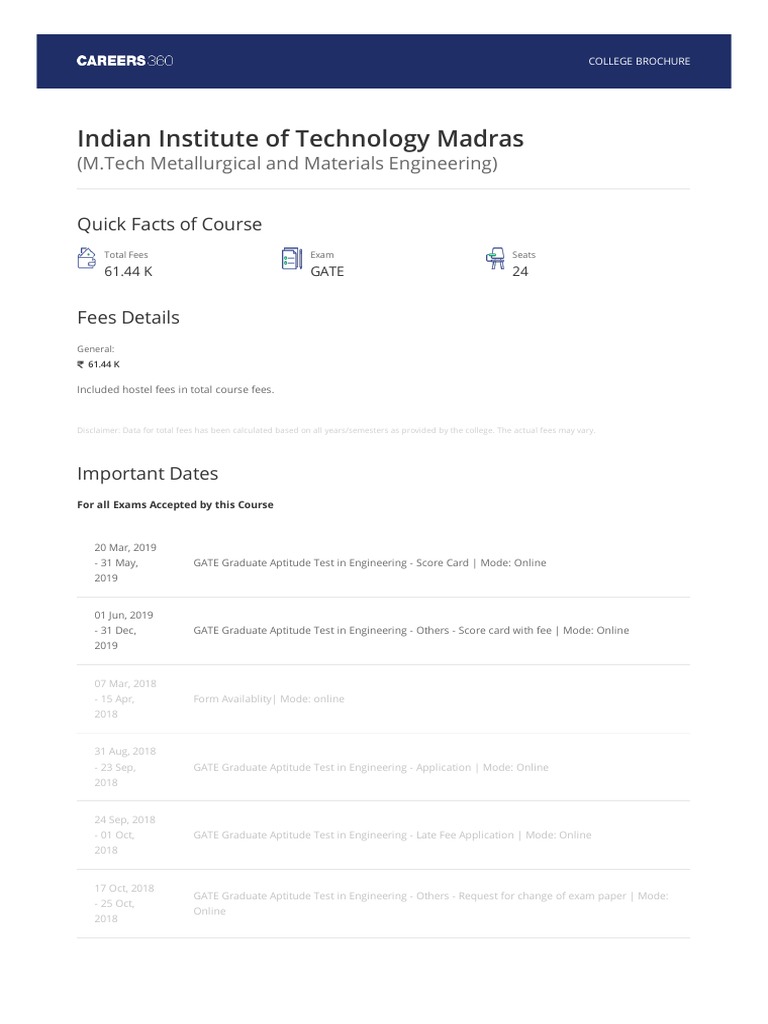Click the Quick Facts of Course heading

[x=169, y=224]
